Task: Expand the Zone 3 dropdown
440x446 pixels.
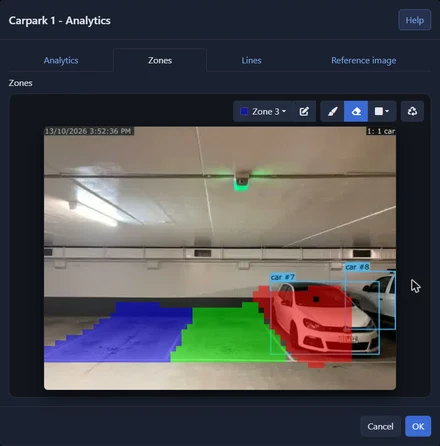Action: tap(263, 111)
